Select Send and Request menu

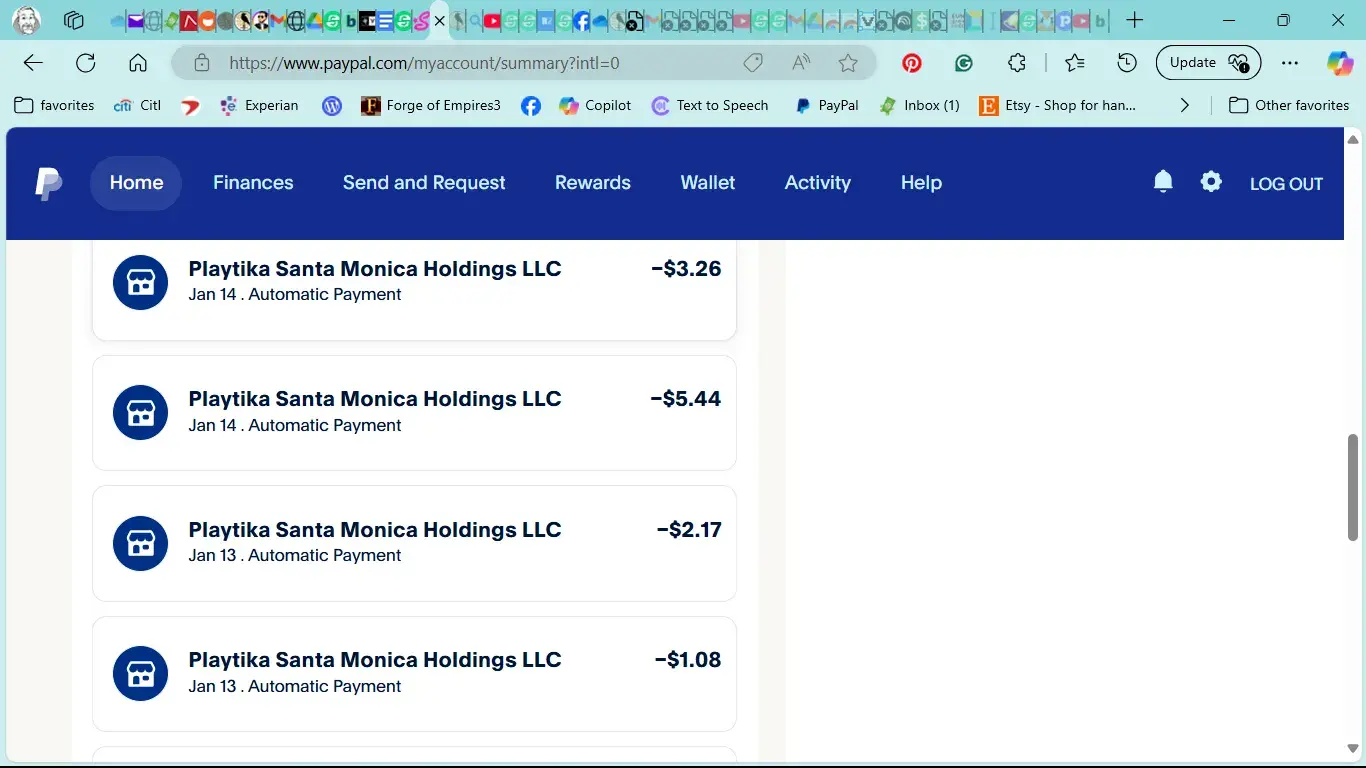point(424,183)
